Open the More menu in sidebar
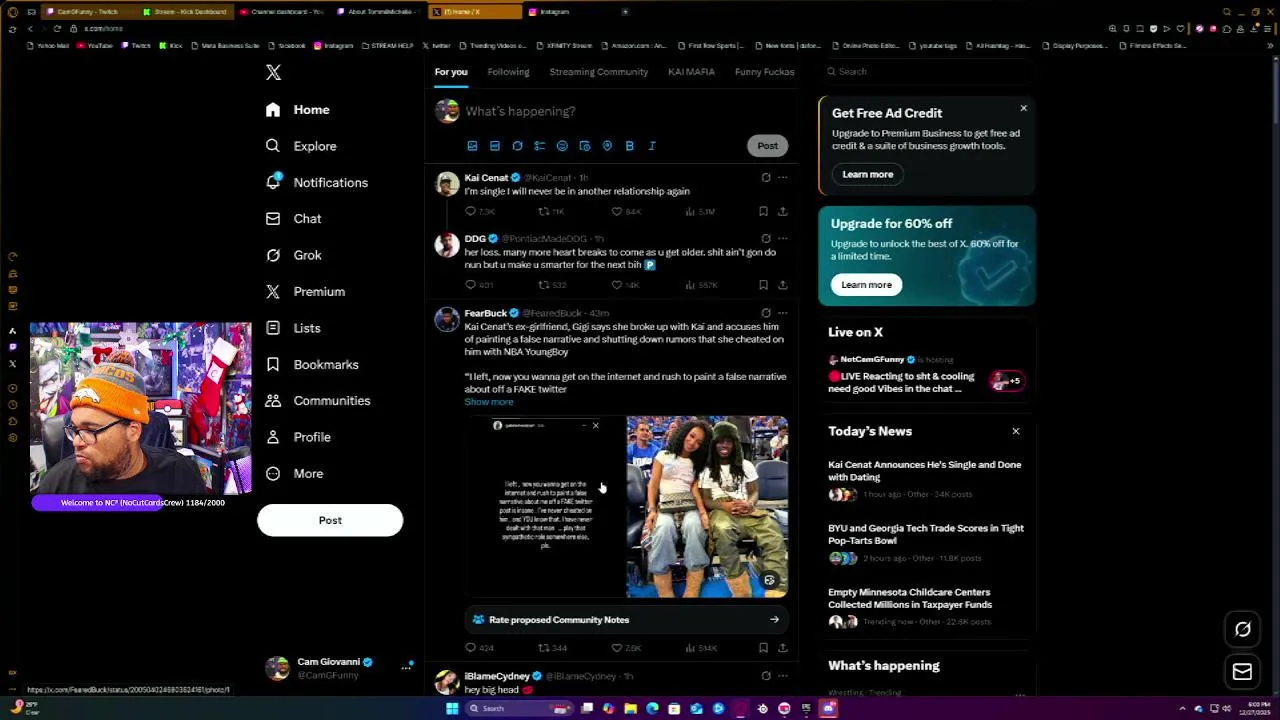Image resolution: width=1280 pixels, height=720 pixels. 294,474
